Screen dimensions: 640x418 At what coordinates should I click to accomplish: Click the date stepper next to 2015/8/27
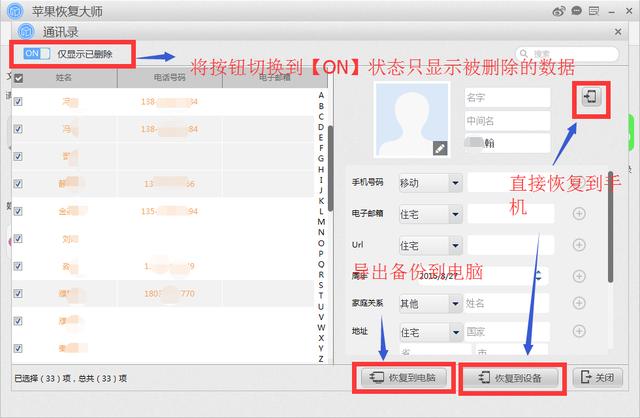click(538, 276)
